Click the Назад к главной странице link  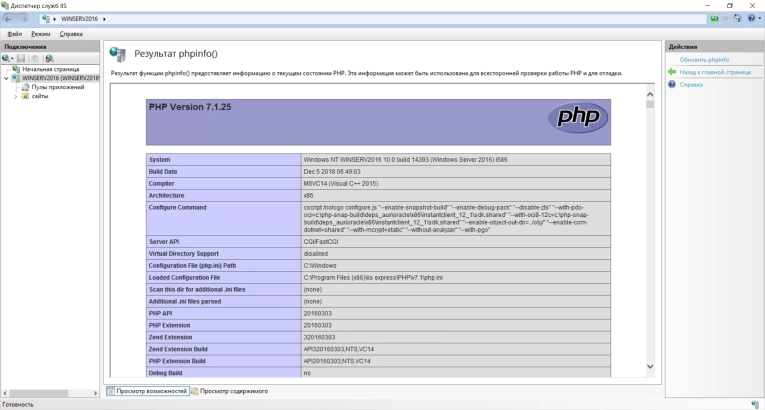tap(715, 72)
